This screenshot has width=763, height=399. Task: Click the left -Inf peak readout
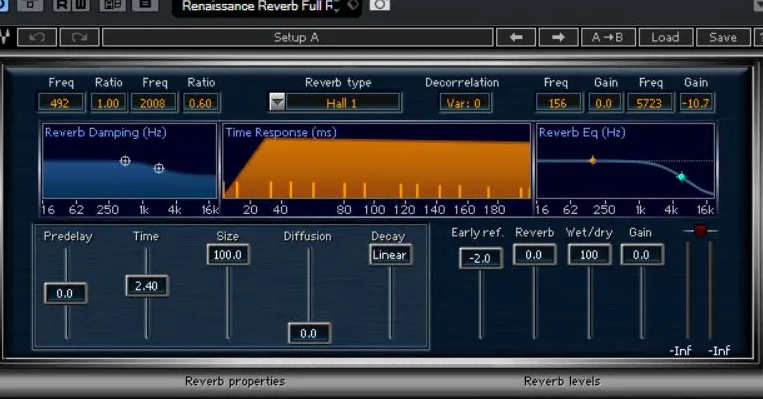point(681,350)
